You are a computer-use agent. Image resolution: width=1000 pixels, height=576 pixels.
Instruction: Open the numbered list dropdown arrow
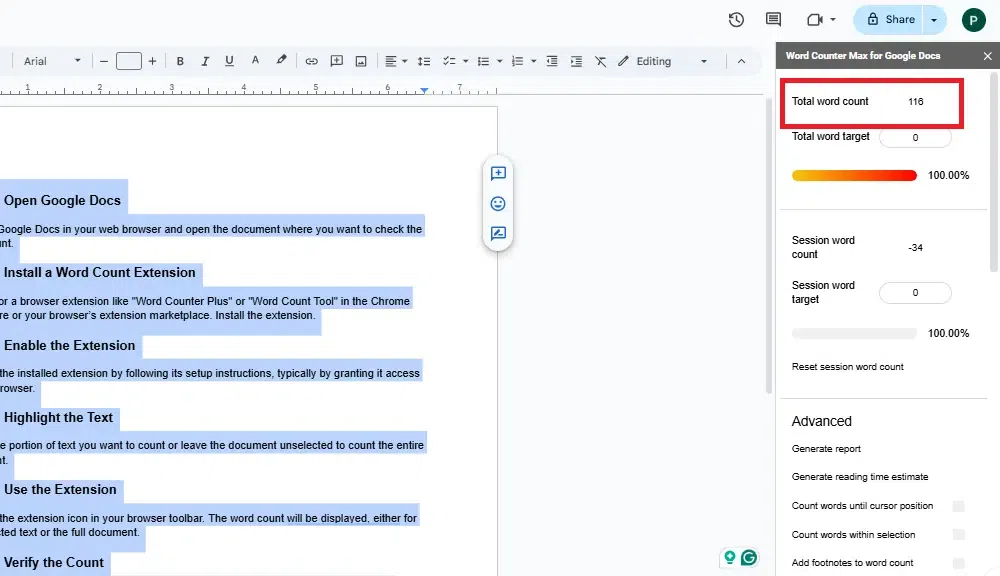(x=533, y=61)
